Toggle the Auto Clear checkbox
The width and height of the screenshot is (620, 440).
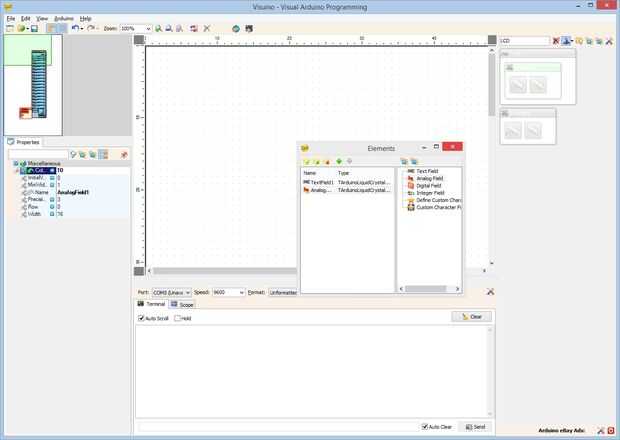pyautogui.click(x=425, y=427)
